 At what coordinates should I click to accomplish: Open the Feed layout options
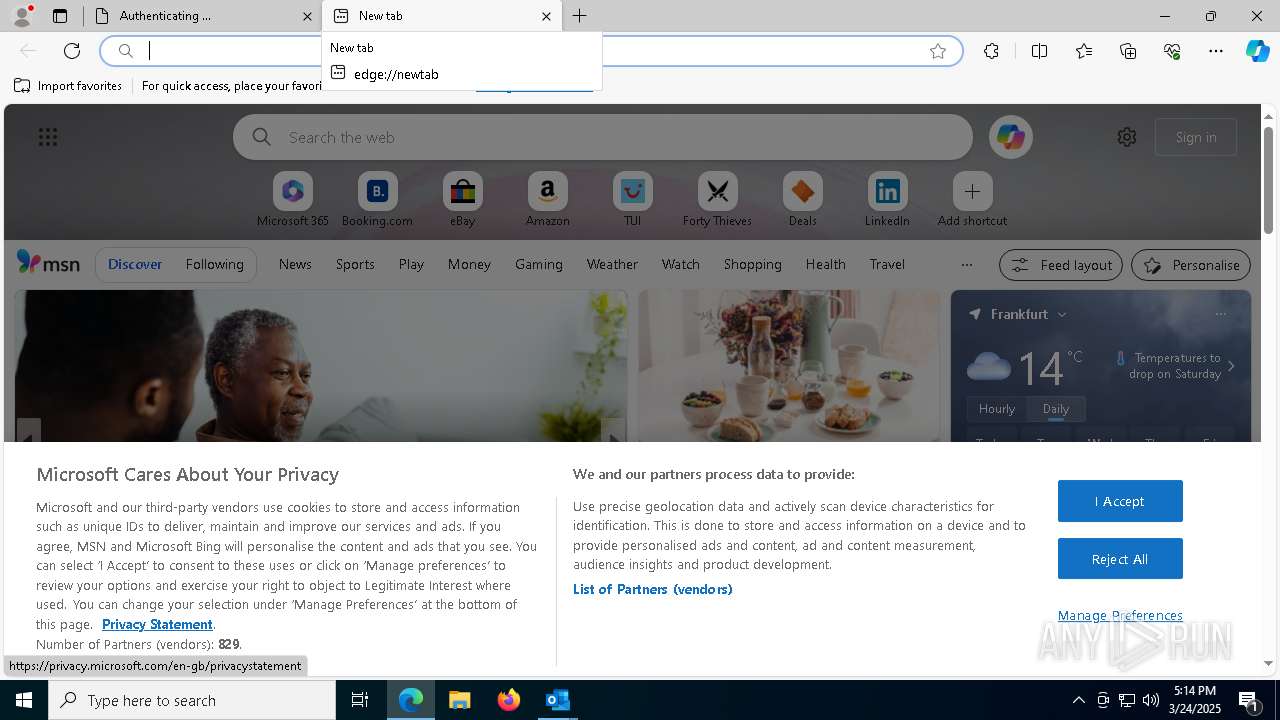[x=1061, y=265]
